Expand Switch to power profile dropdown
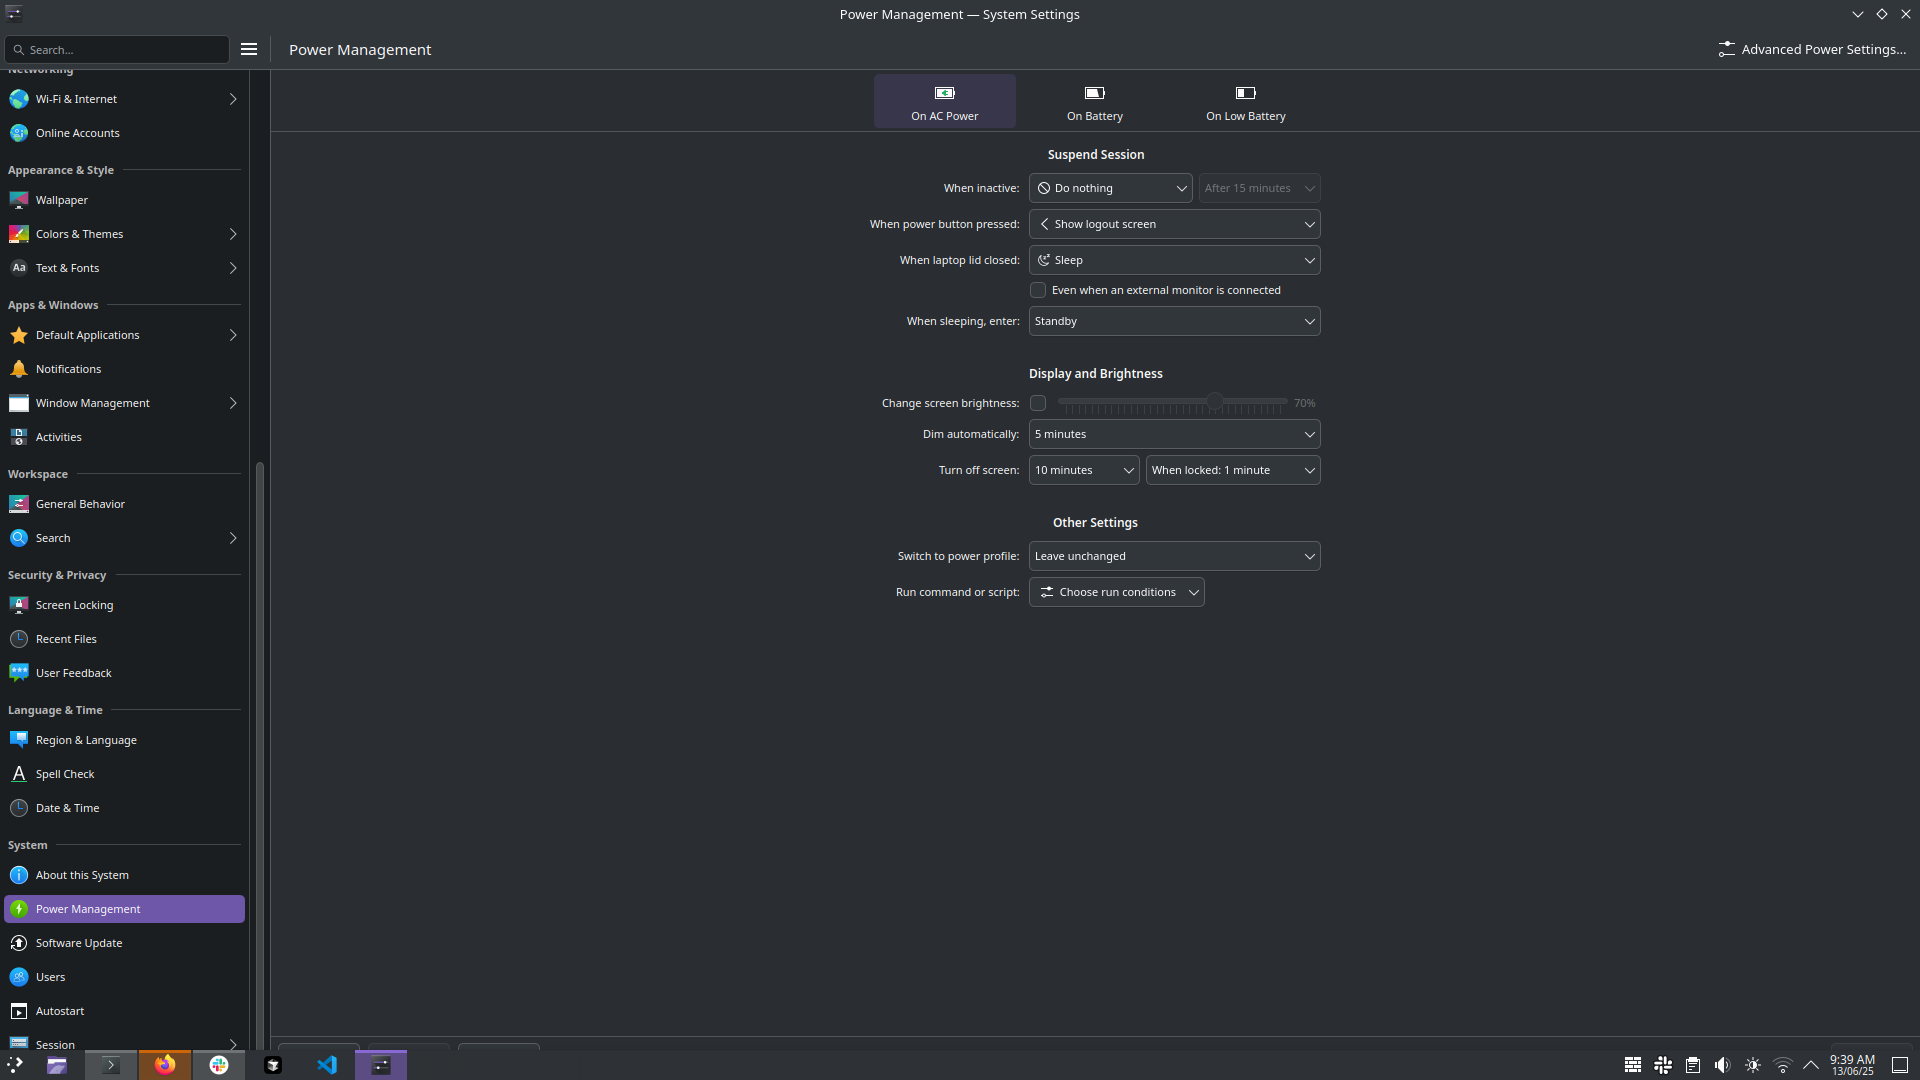This screenshot has height=1080, width=1920. 1174,556
